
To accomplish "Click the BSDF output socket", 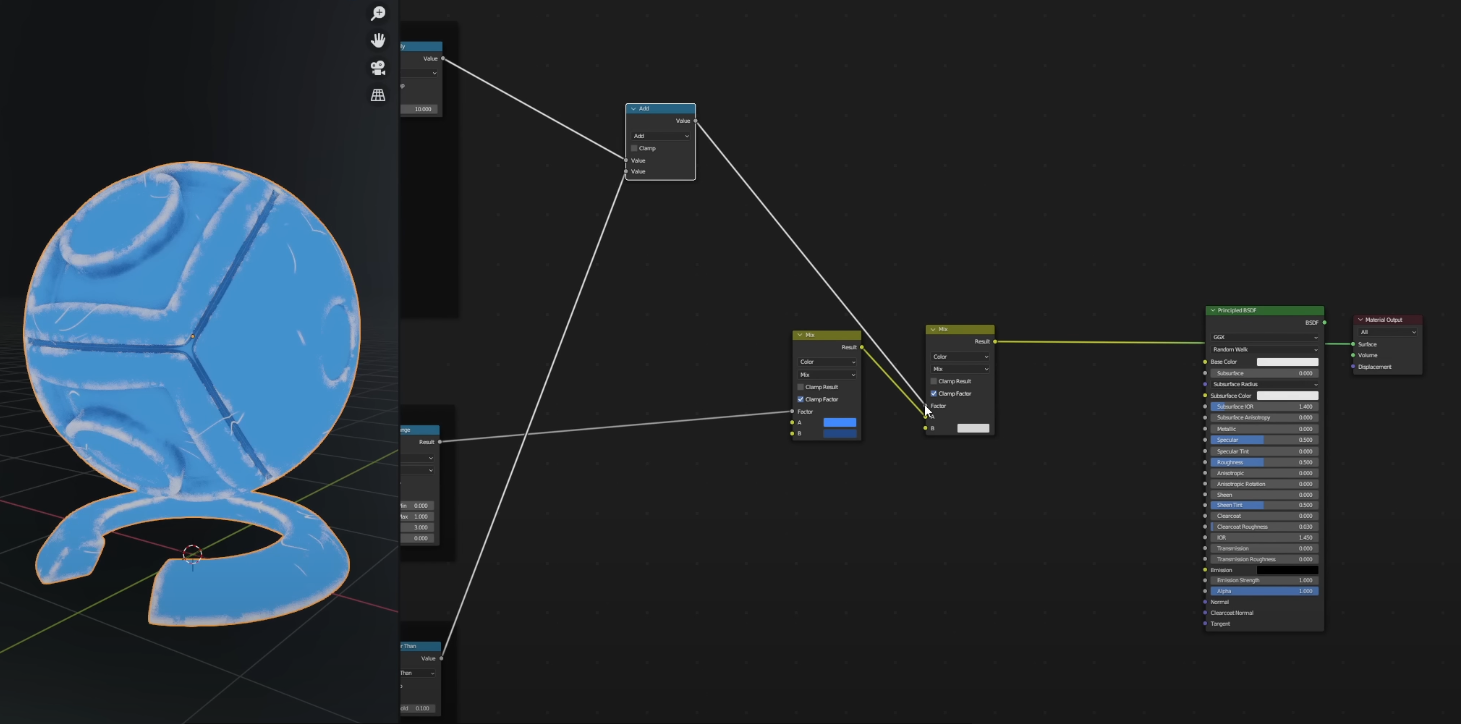I will [x=1324, y=323].
